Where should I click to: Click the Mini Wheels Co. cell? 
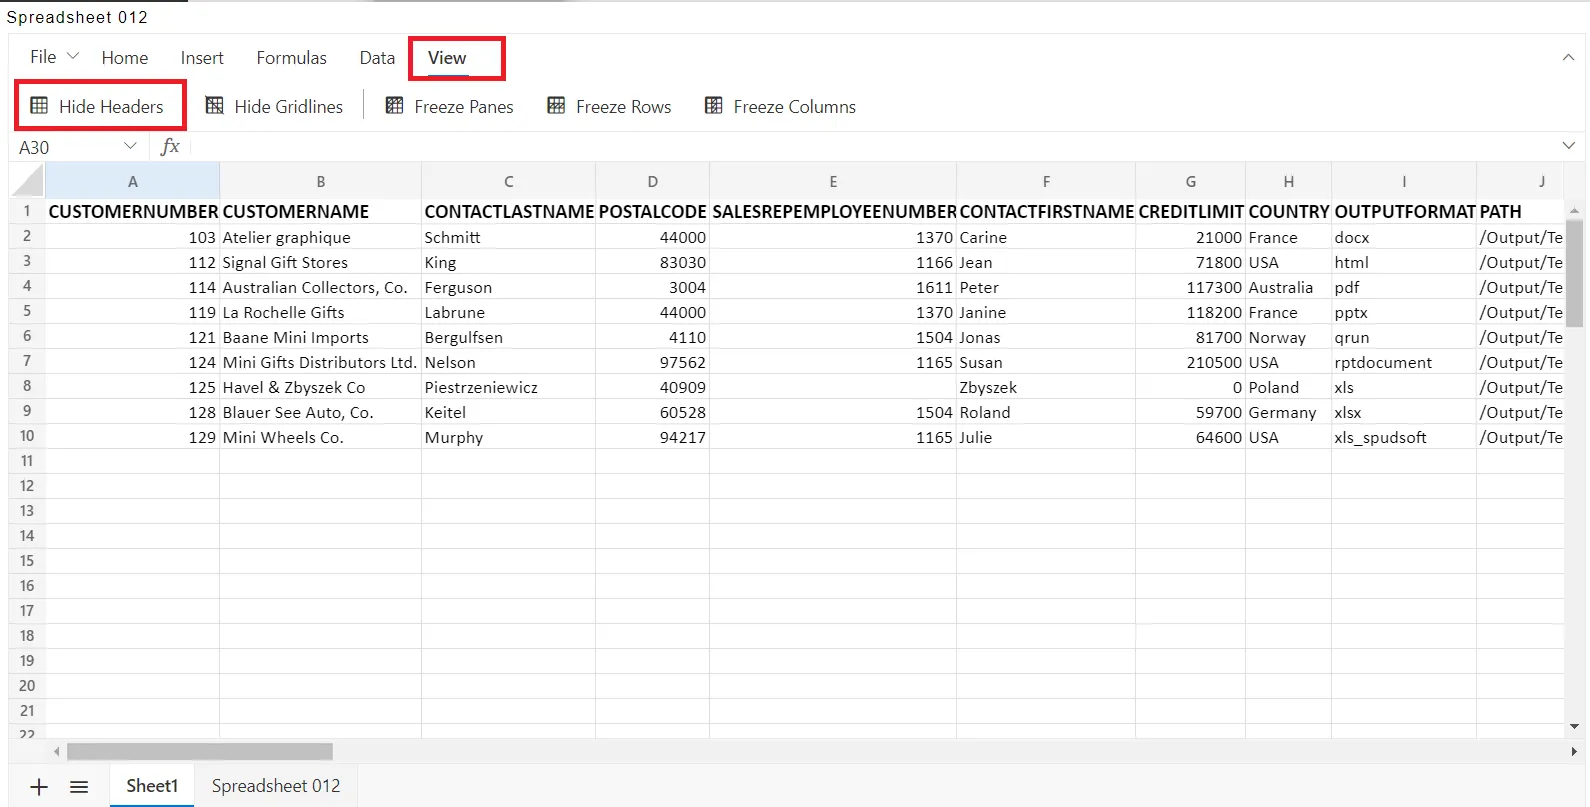[320, 437]
